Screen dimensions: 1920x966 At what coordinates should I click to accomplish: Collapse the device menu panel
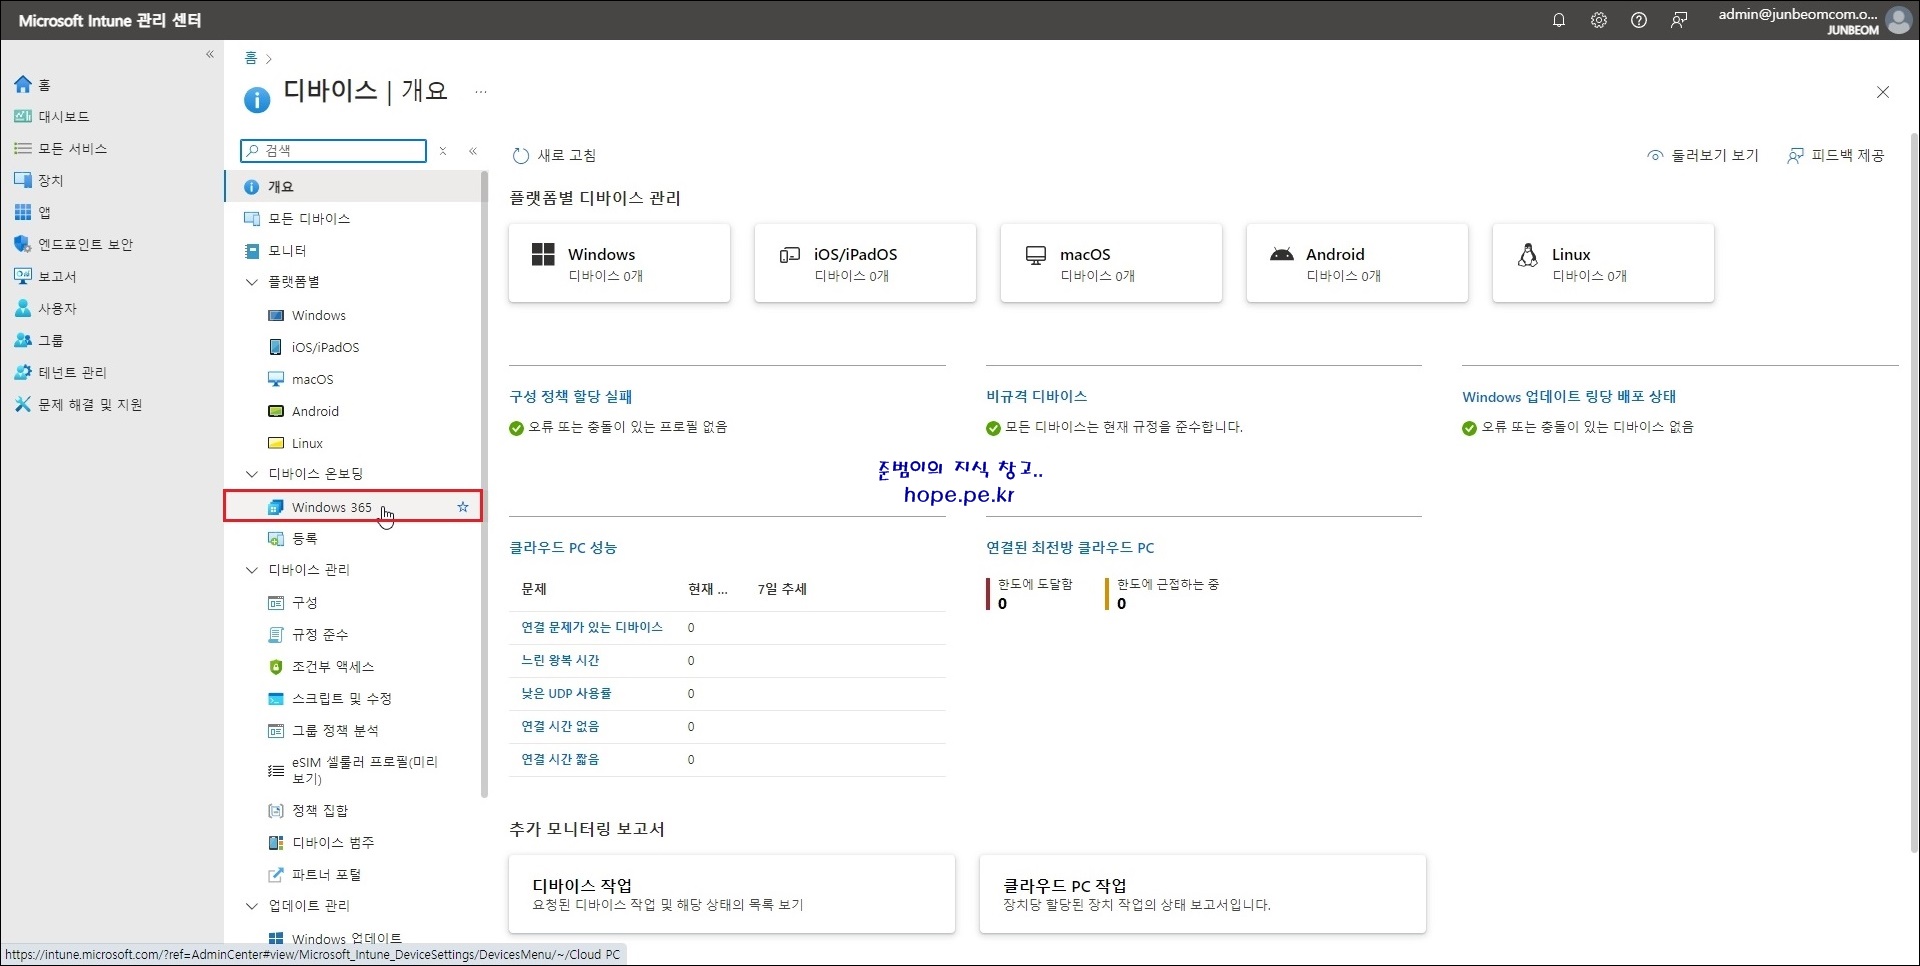[x=473, y=151]
